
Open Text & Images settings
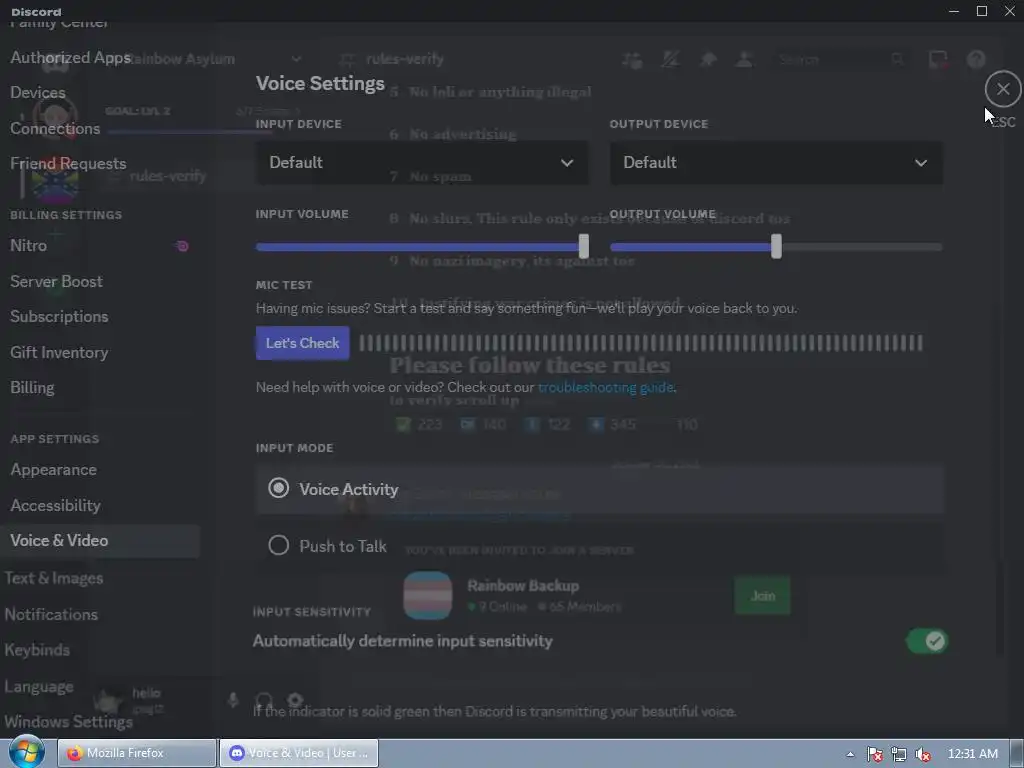point(54,578)
